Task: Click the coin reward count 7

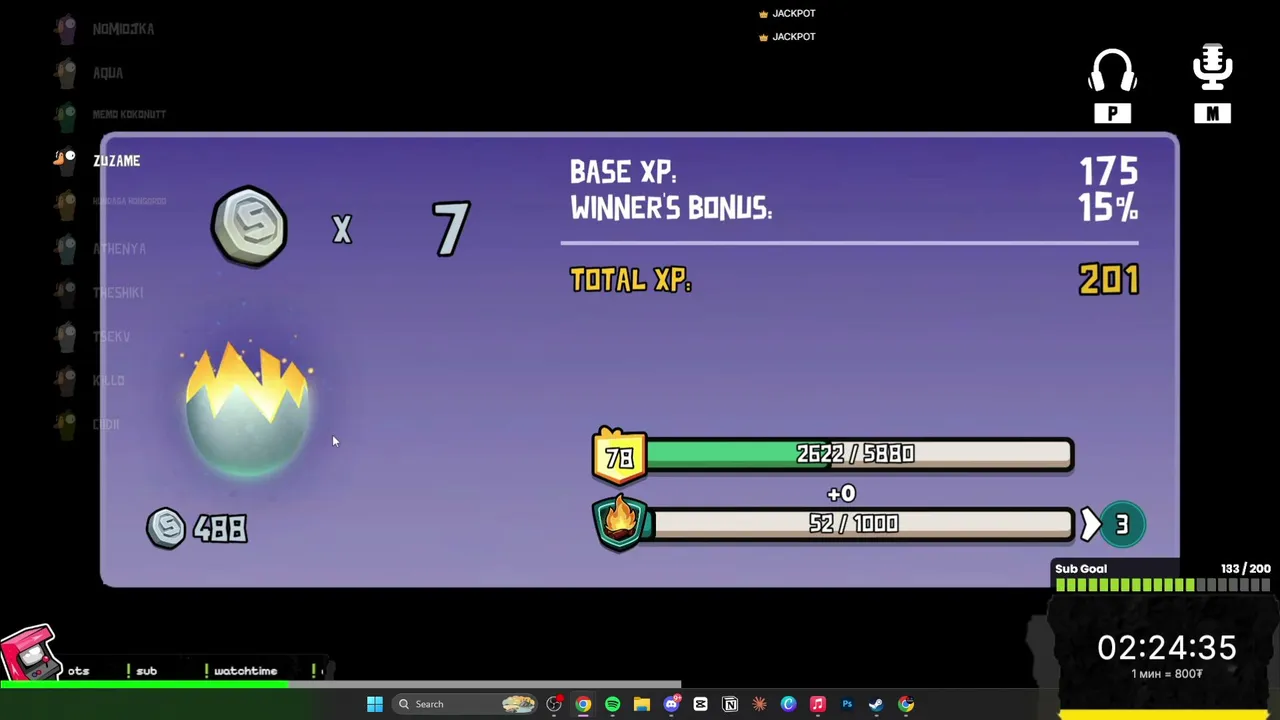Action: point(451,229)
